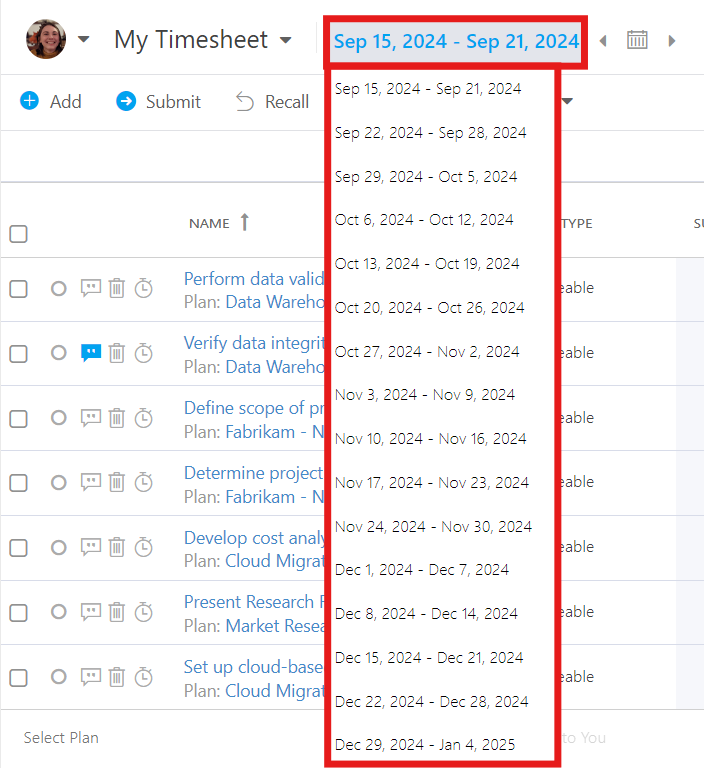Open comment bubble for Set up cloud-based row
The height and width of the screenshot is (768, 704).
91,677
